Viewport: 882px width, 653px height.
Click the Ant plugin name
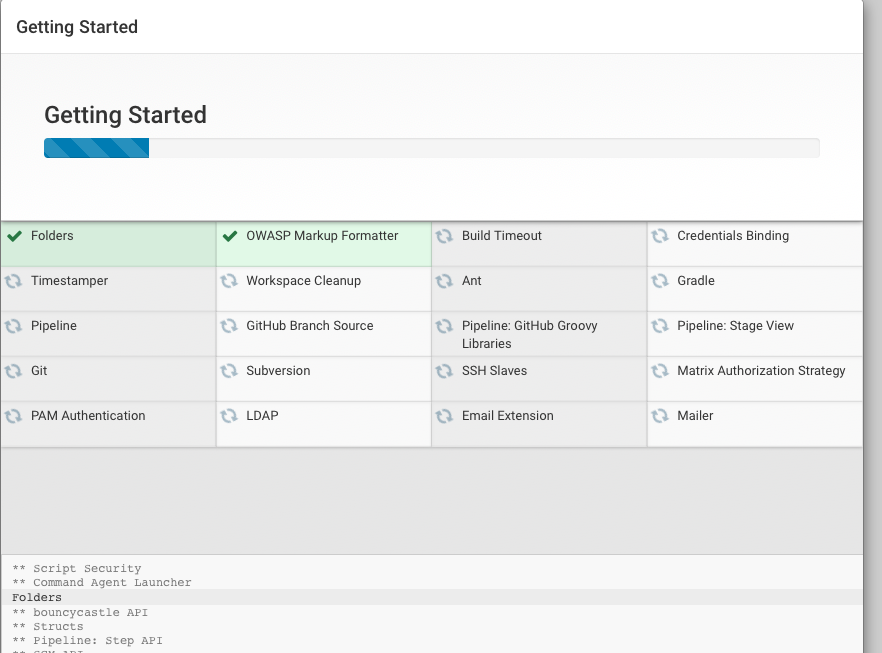tap(471, 281)
